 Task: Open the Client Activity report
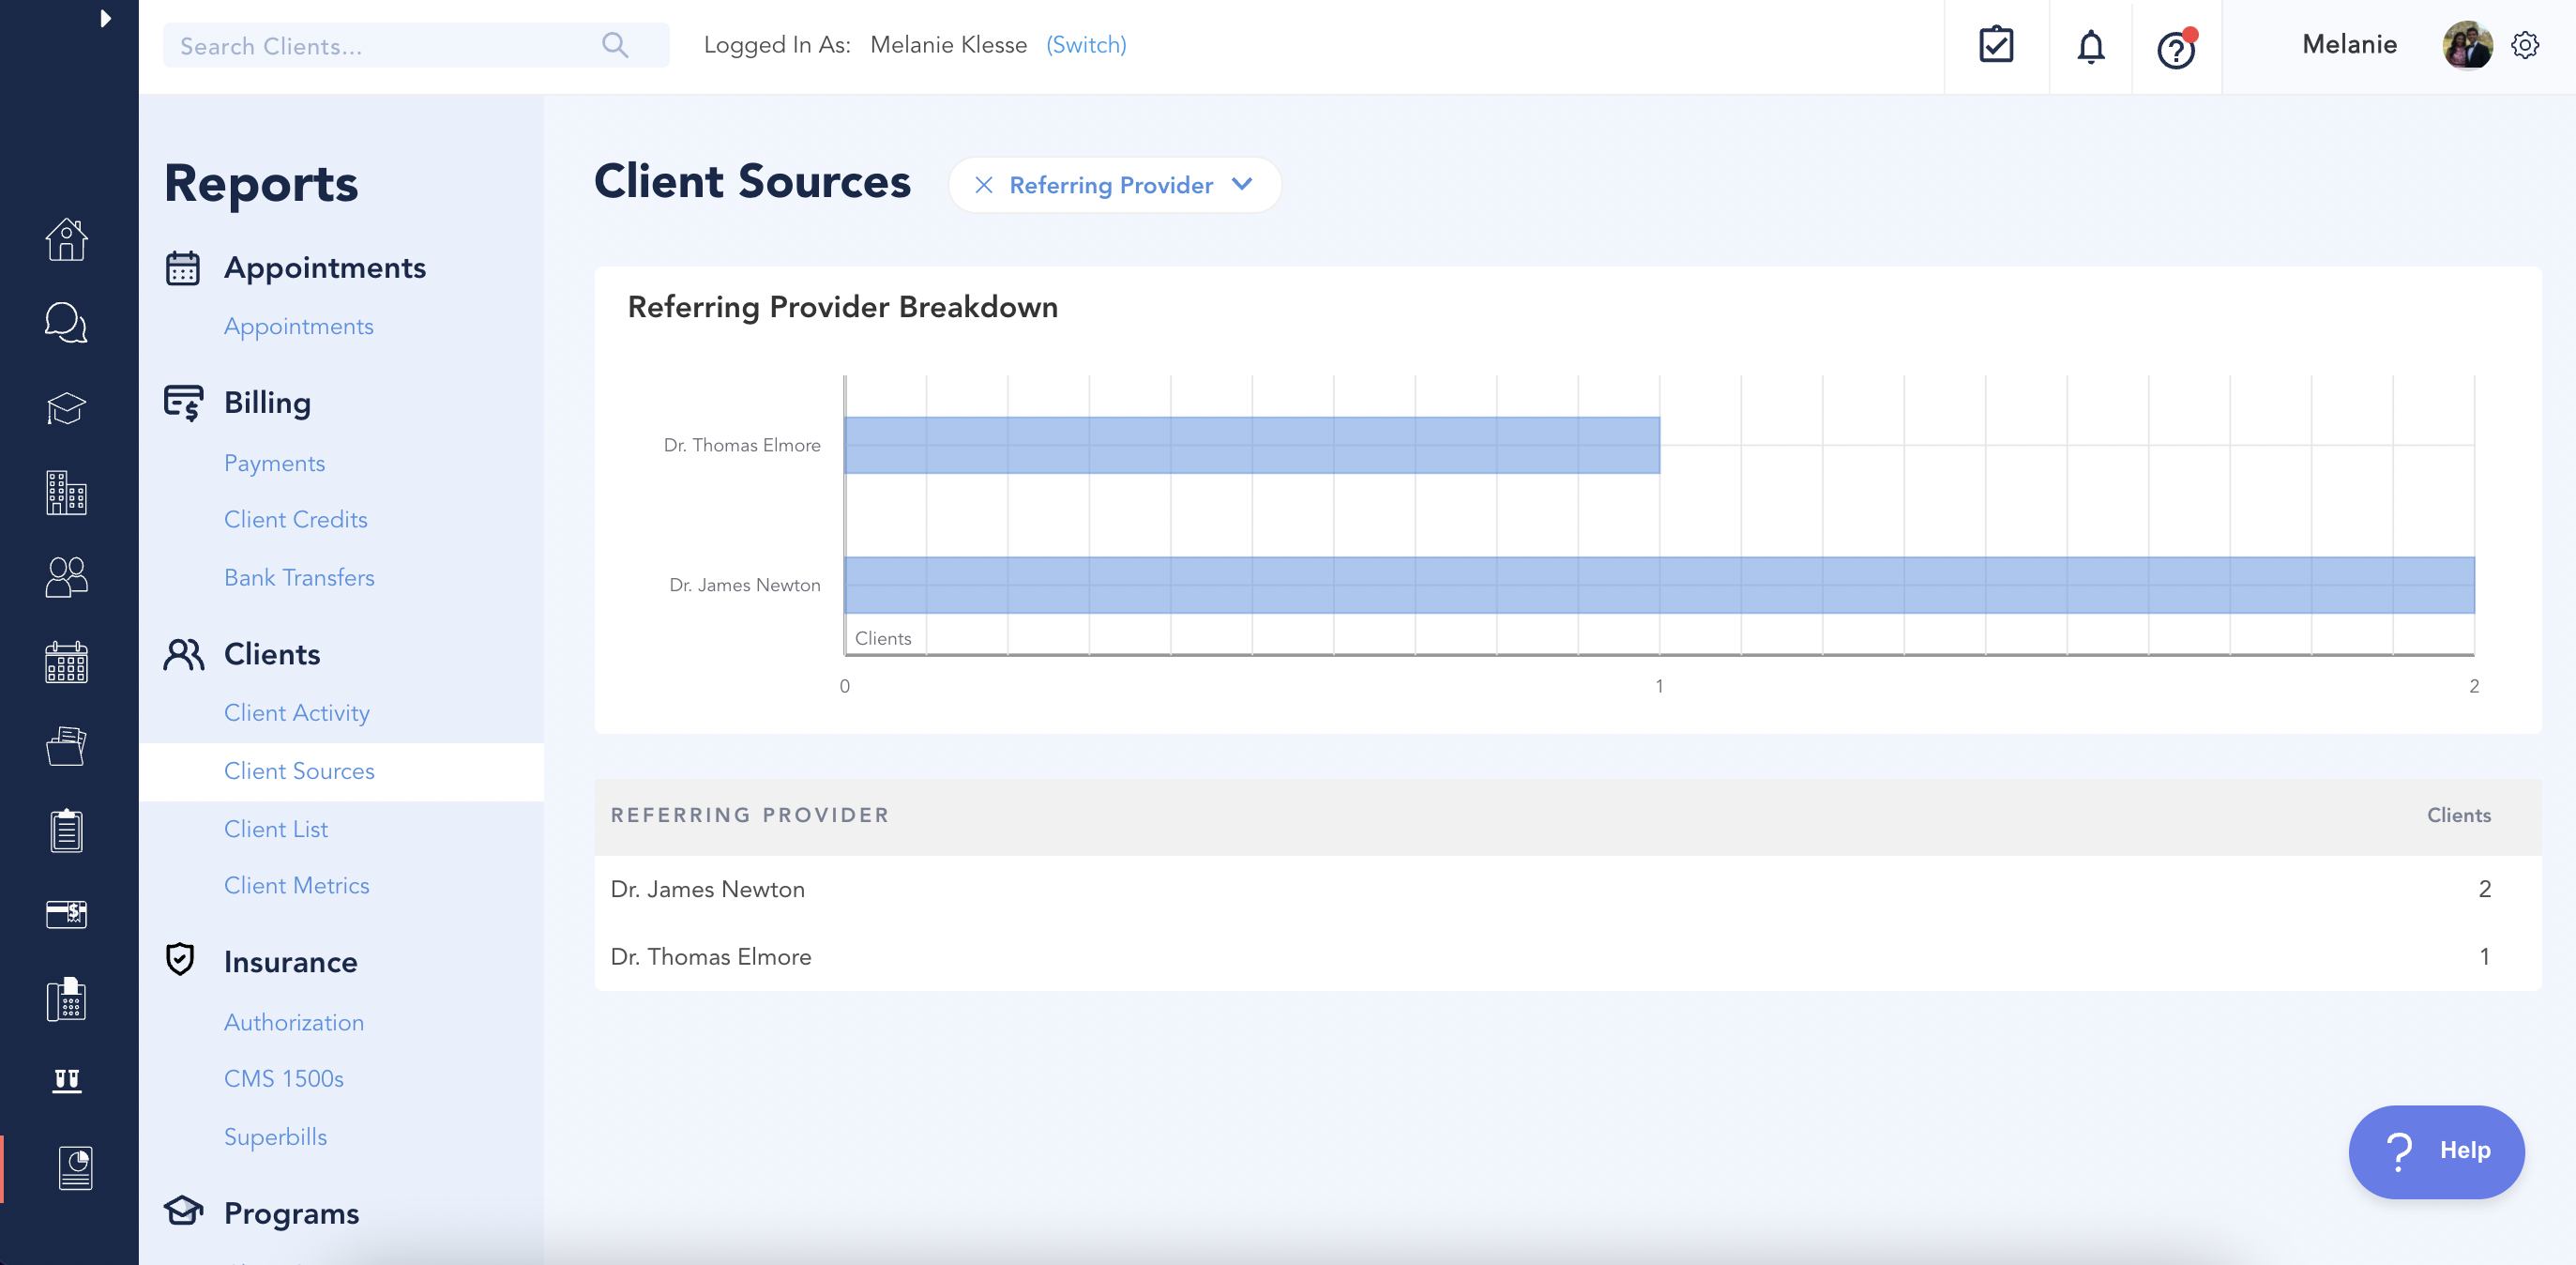296,713
